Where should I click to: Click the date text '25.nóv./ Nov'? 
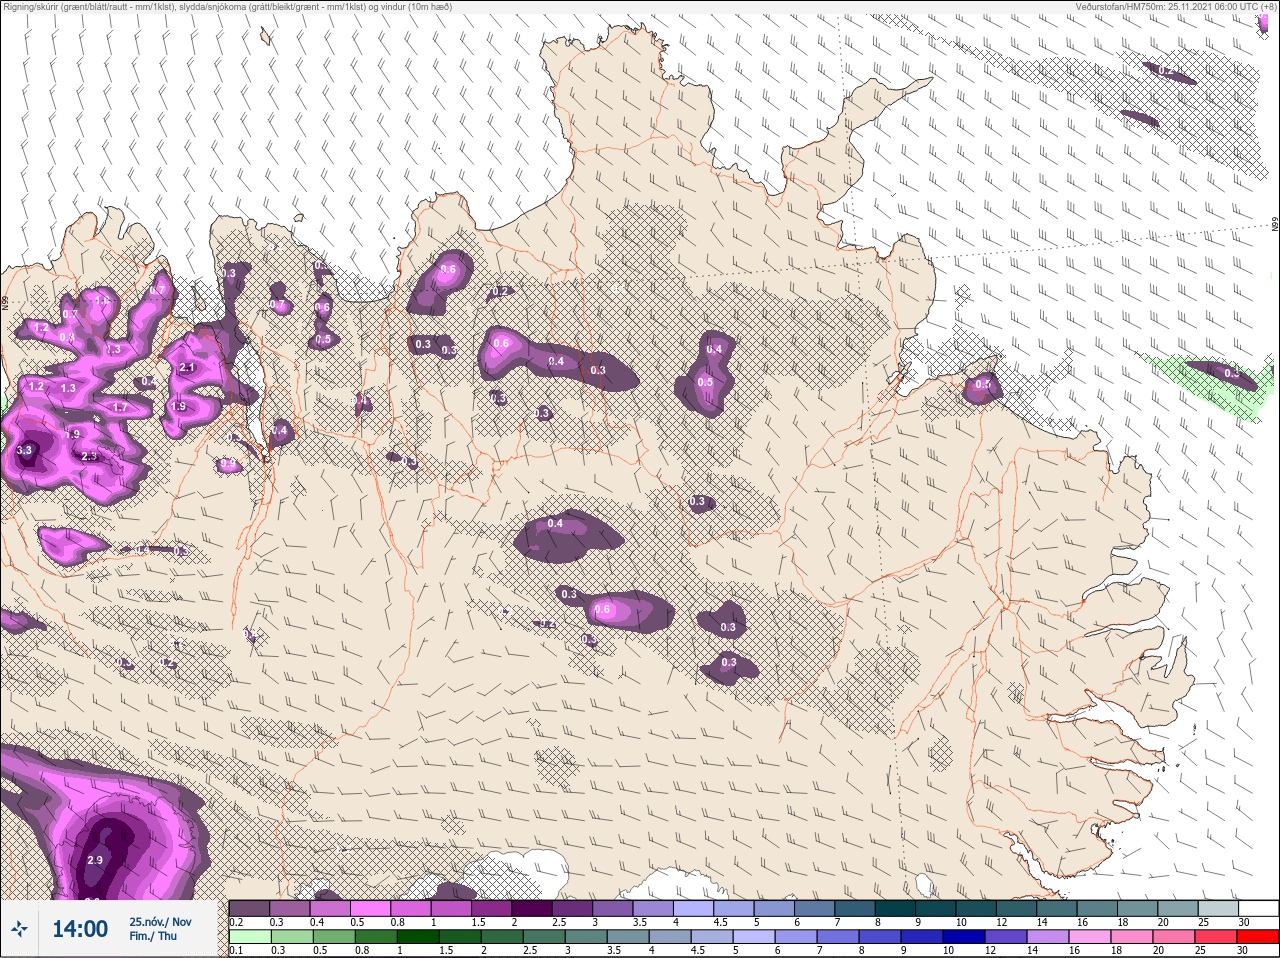tap(160, 922)
